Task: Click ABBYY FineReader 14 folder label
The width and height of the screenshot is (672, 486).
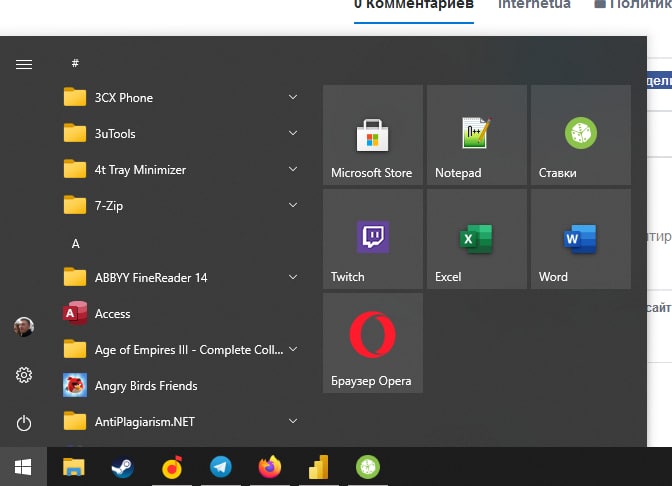Action: pyautogui.click(x=151, y=278)
